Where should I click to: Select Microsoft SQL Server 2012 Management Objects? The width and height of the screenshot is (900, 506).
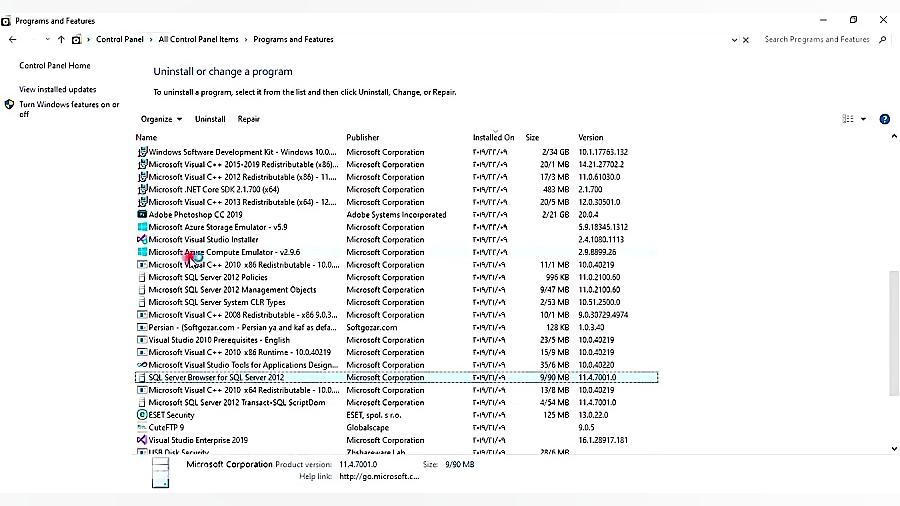pos(396,290)
